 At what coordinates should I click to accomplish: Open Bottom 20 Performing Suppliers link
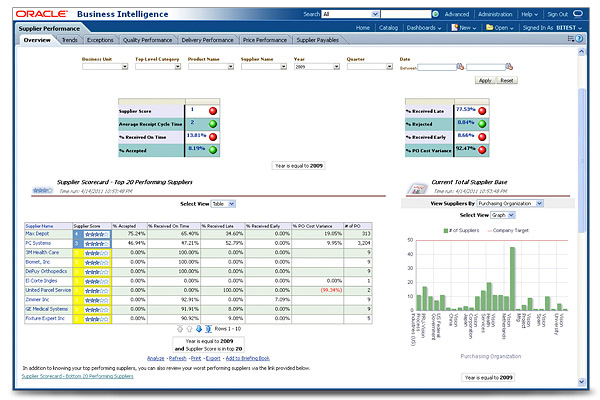(77, 376)
